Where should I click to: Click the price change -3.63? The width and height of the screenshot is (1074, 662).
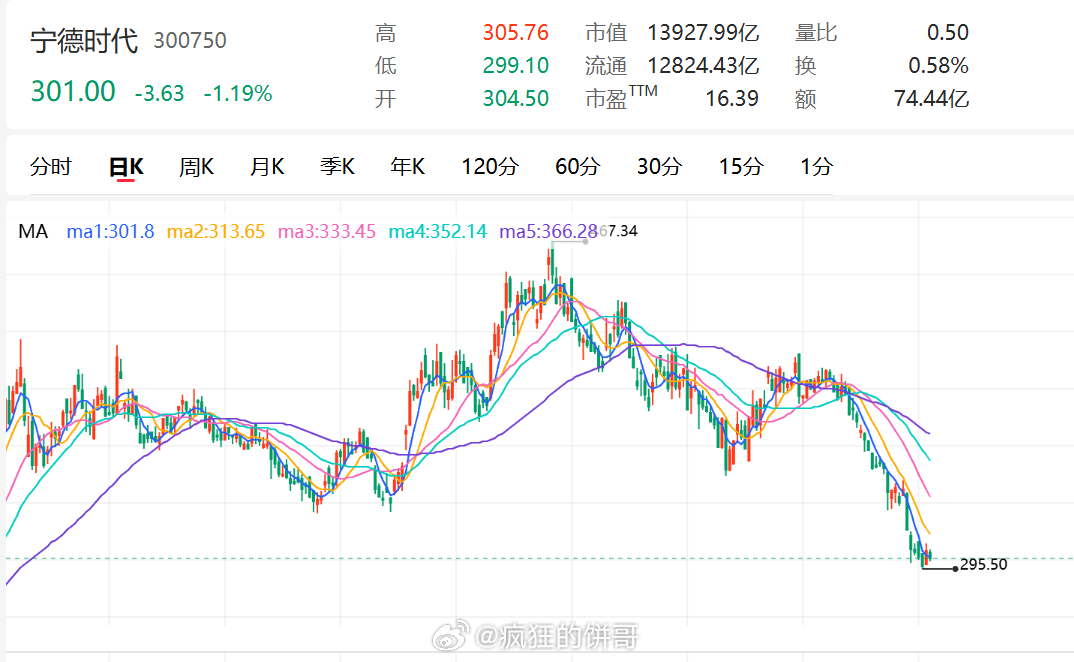pos(160,93)
